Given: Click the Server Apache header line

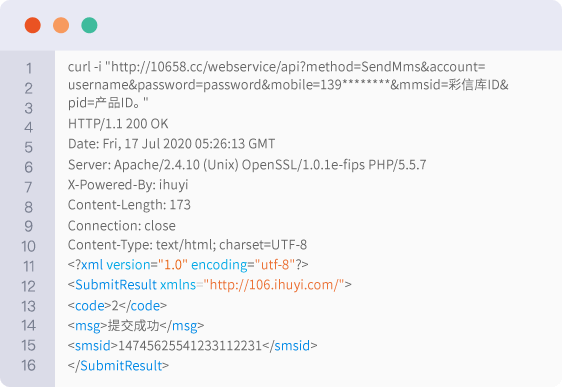Looking at the screenshot, I should (247, 165).
